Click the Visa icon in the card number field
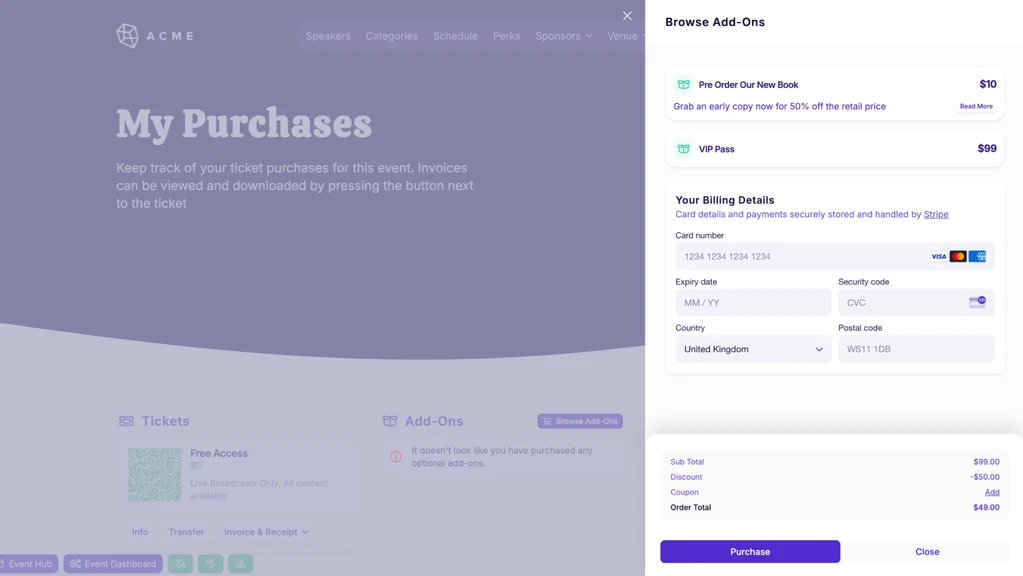Viewport: 1023px width, 576px height. click(938, 257)
